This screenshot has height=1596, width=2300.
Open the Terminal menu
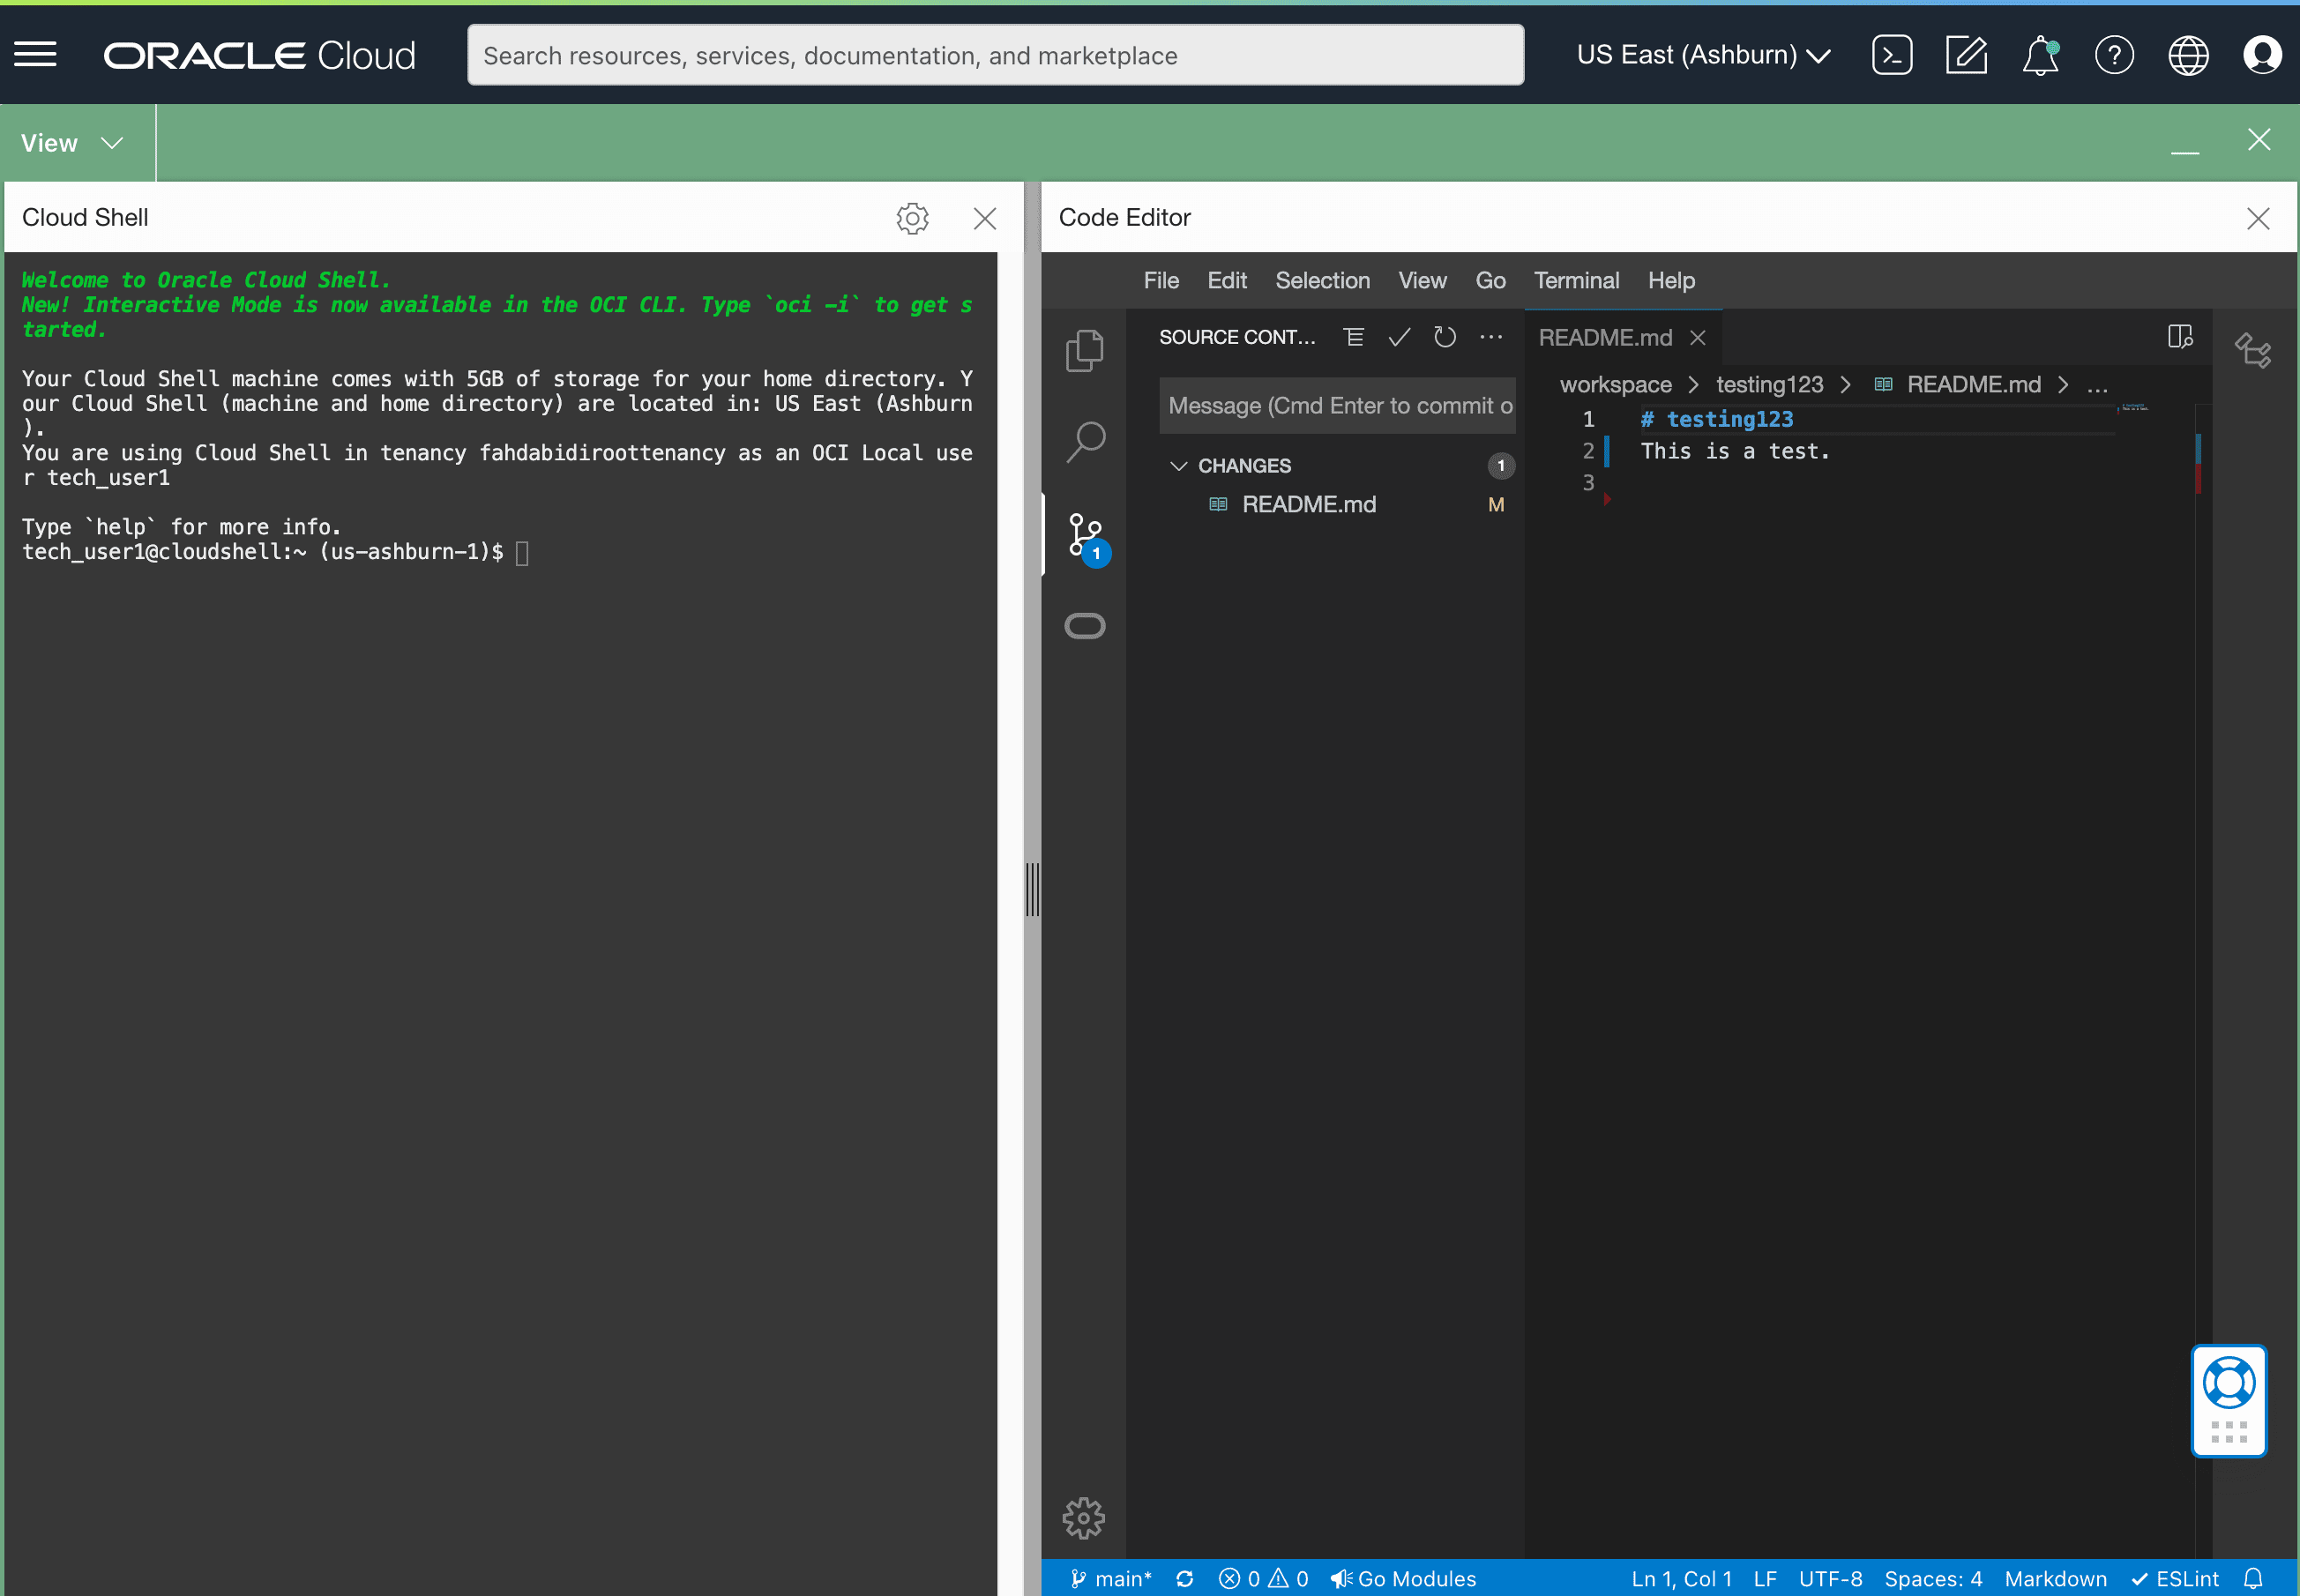point(1576,281)
